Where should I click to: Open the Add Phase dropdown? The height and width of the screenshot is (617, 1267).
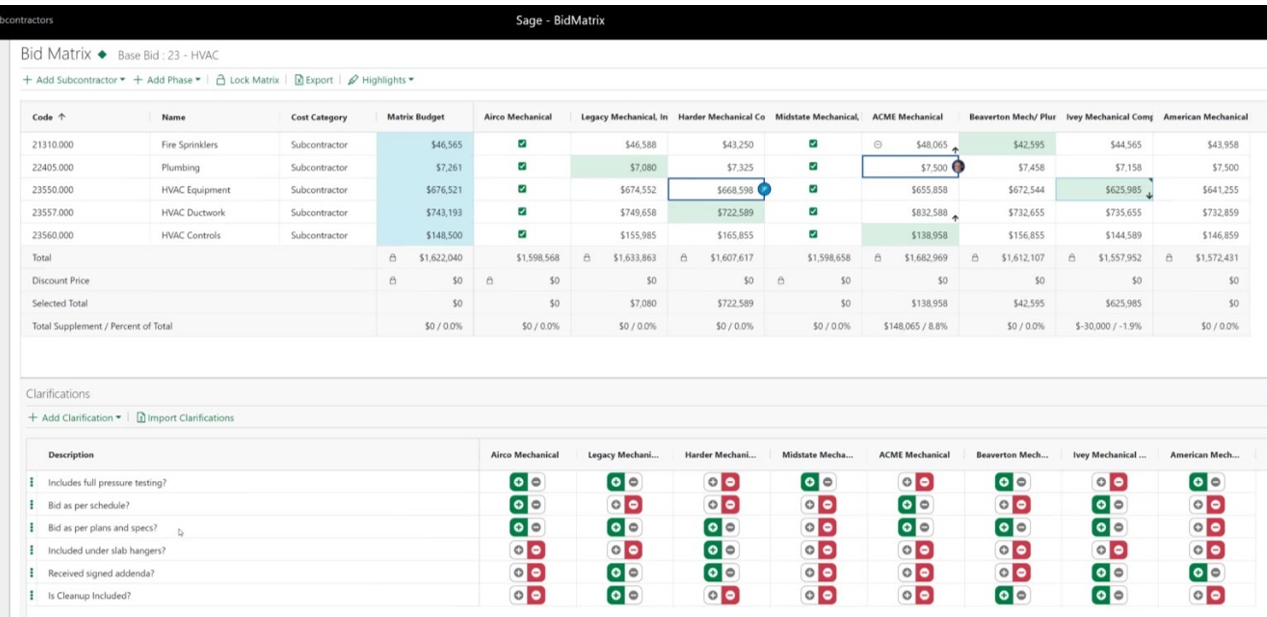(167, 80)
